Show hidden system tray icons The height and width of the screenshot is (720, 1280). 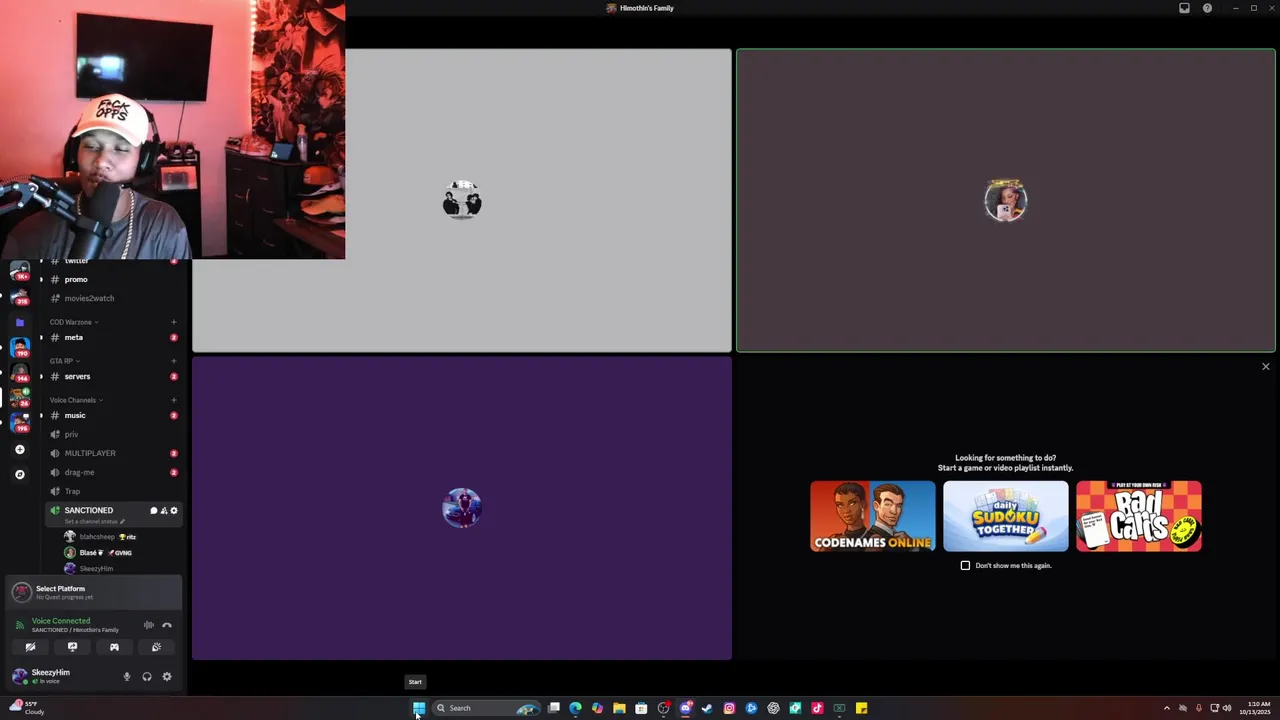(x=1166, y=708)
